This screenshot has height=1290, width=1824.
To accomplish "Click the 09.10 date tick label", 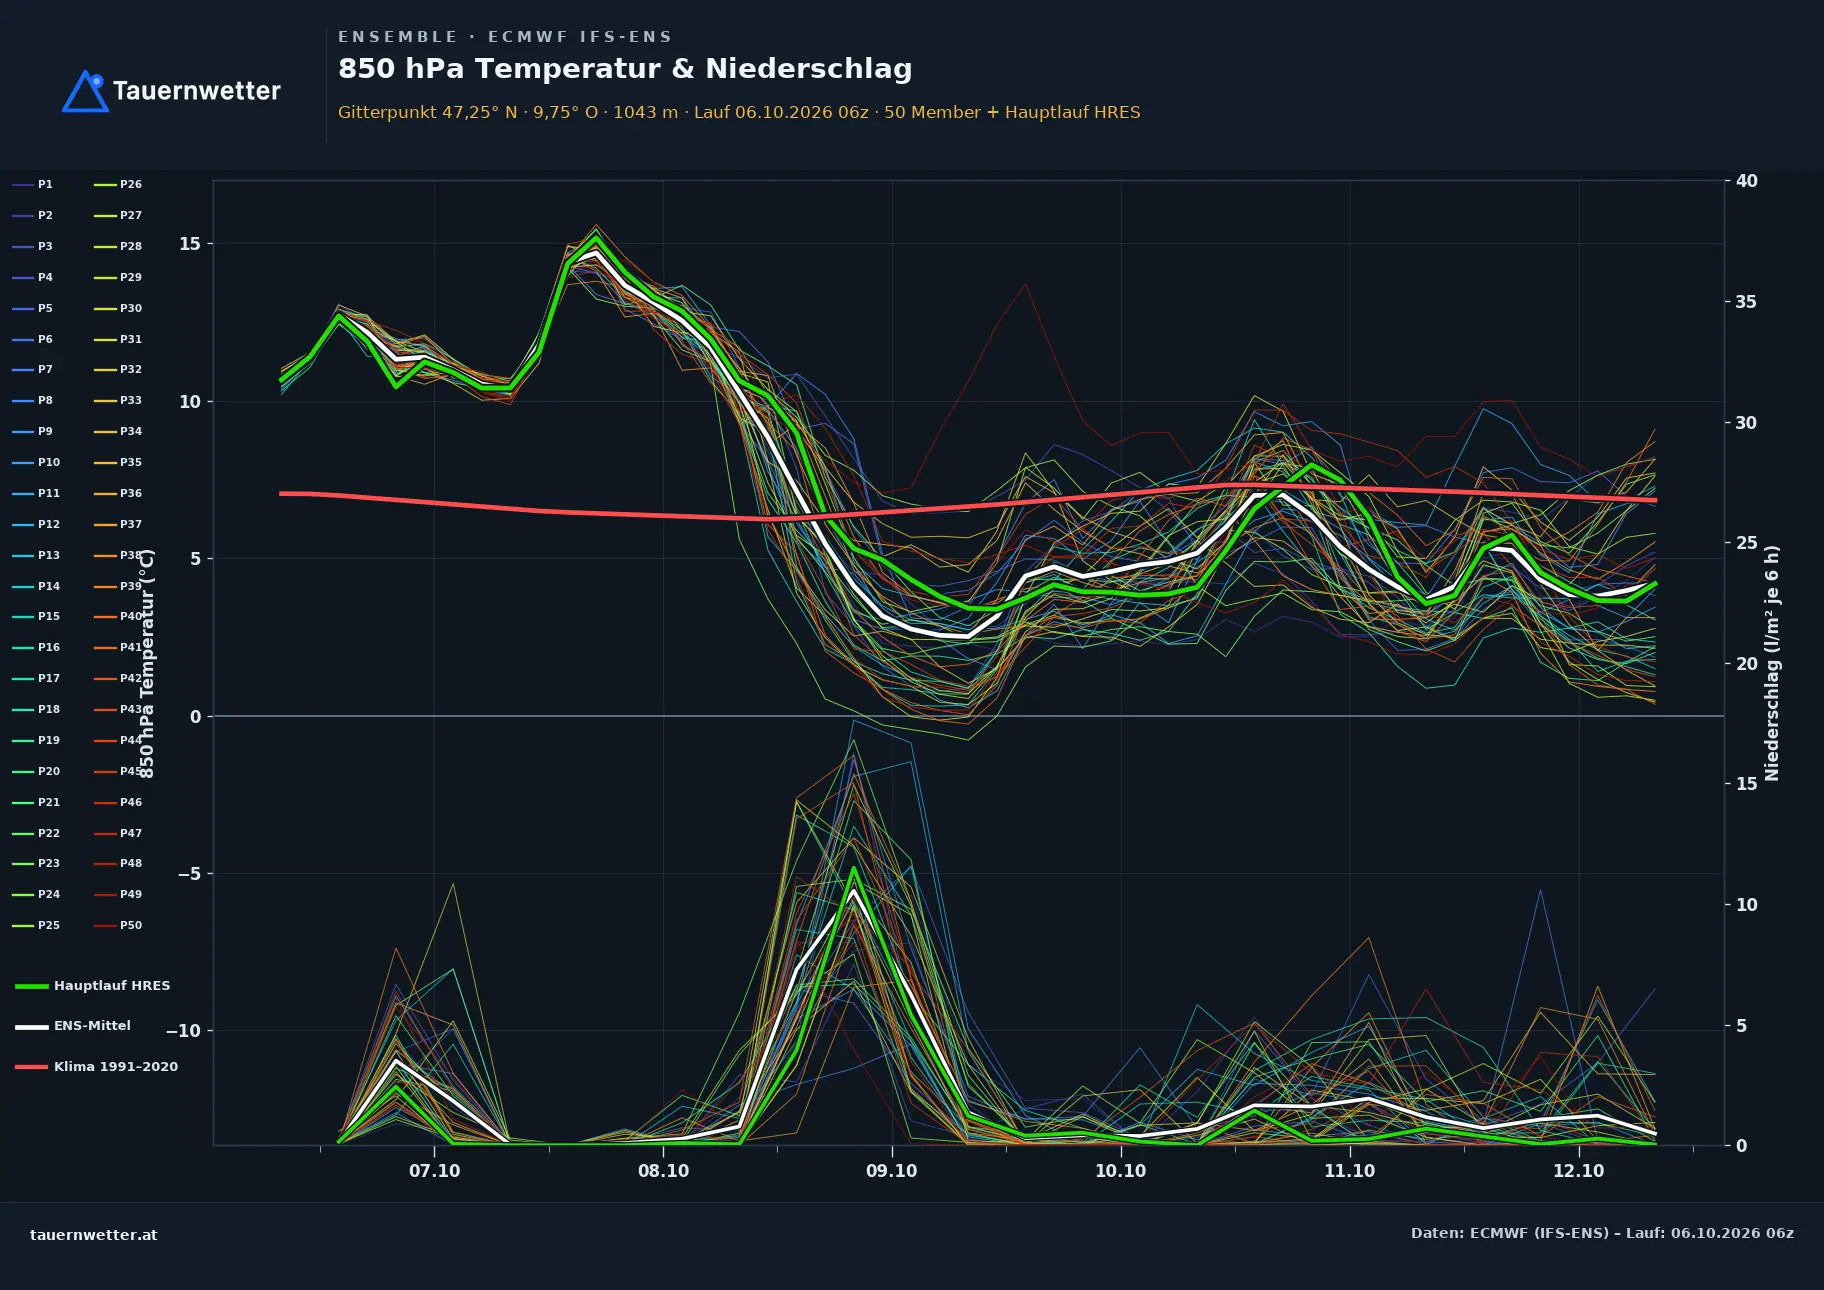I will click(891, 1171).
